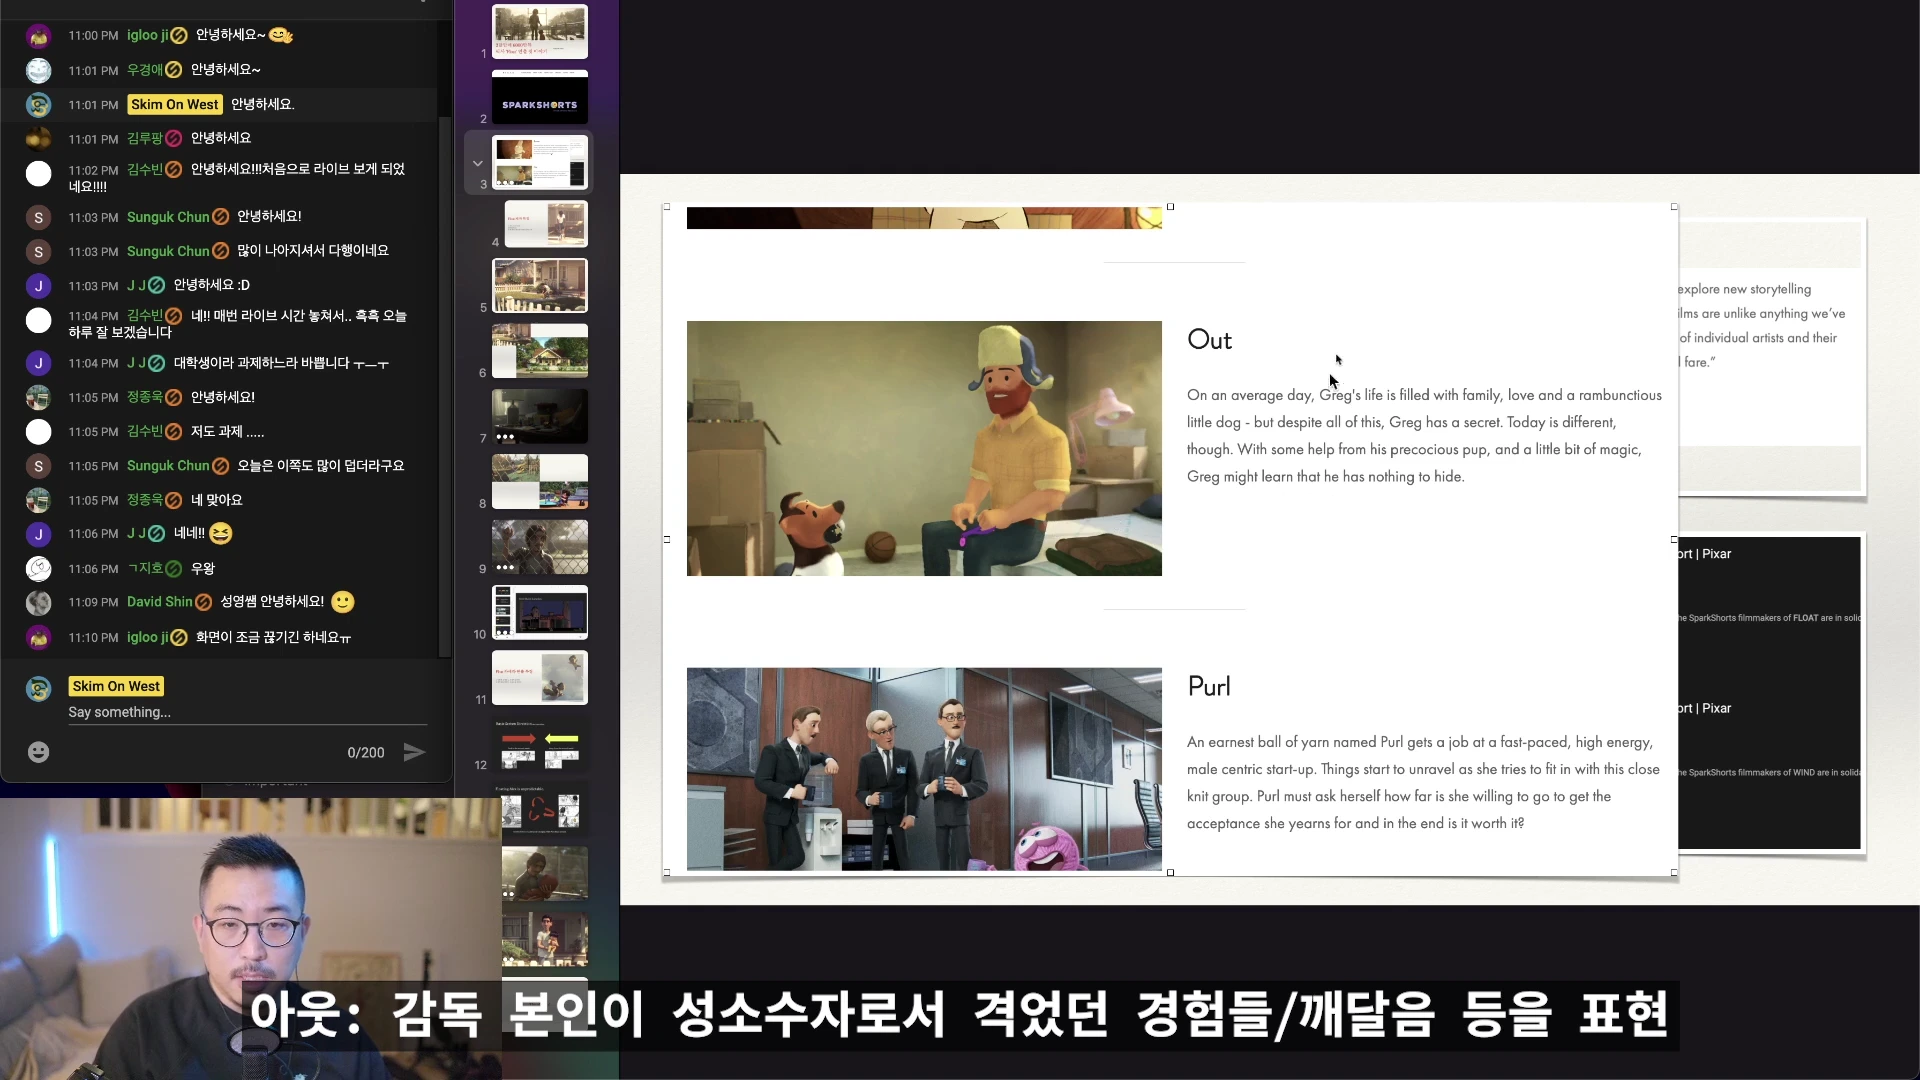Select the SparkShorts slide 2 thumbnail

click(x=540, y=97)
